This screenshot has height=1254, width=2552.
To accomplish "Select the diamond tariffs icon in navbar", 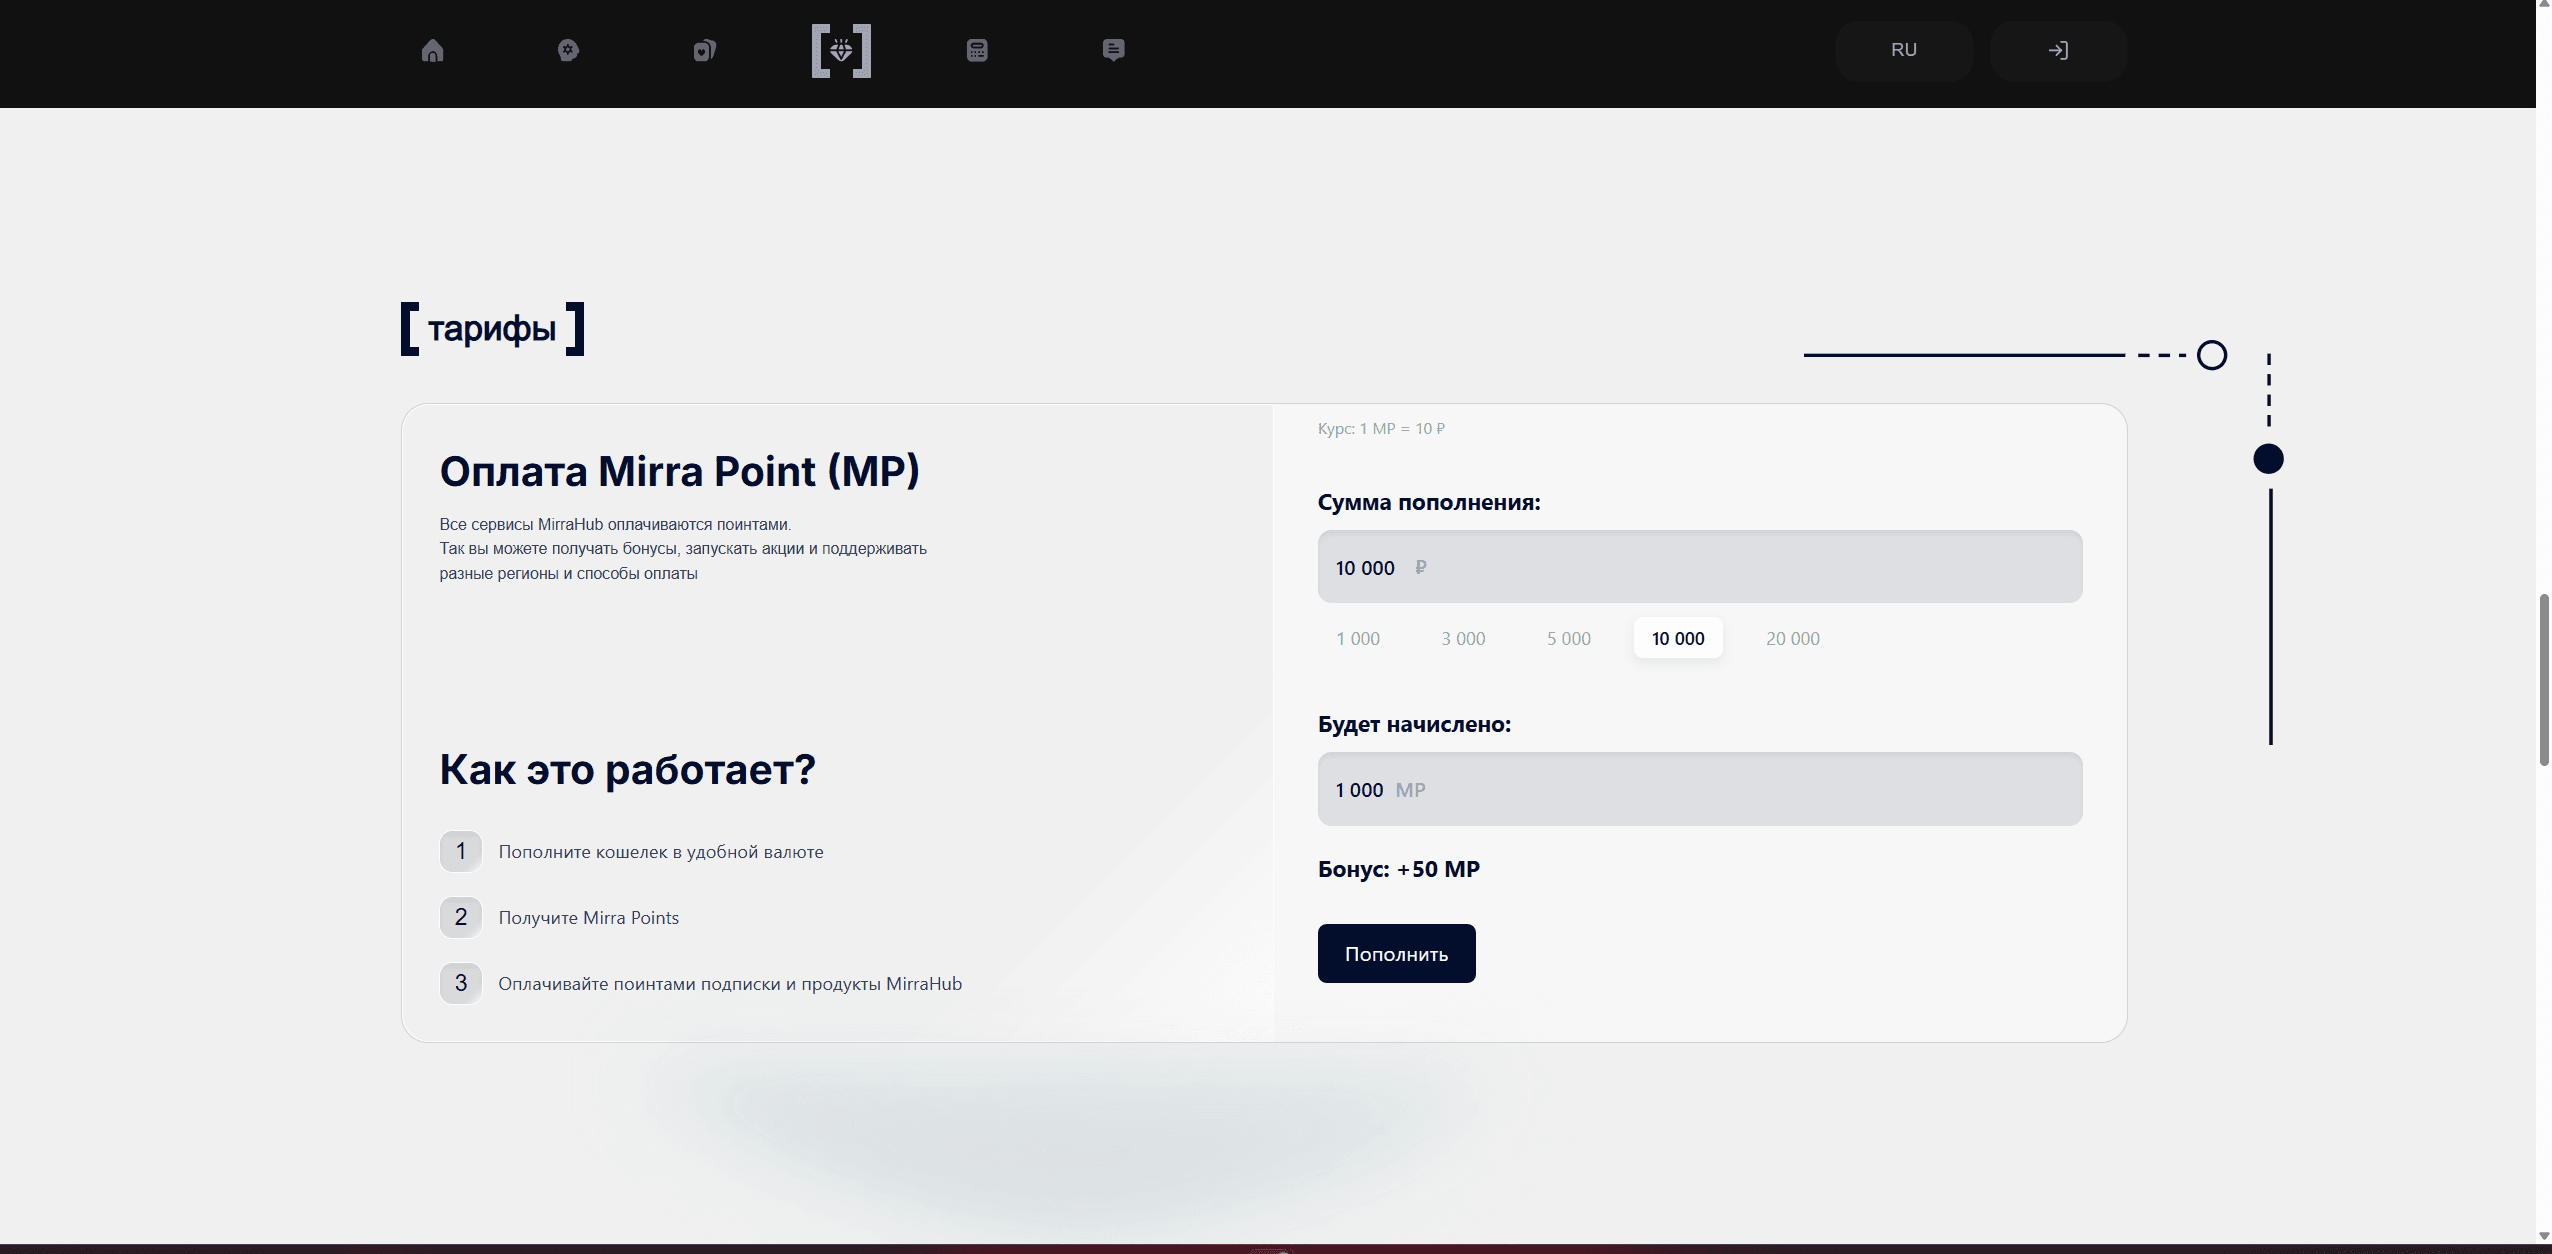I will (841, 50).
